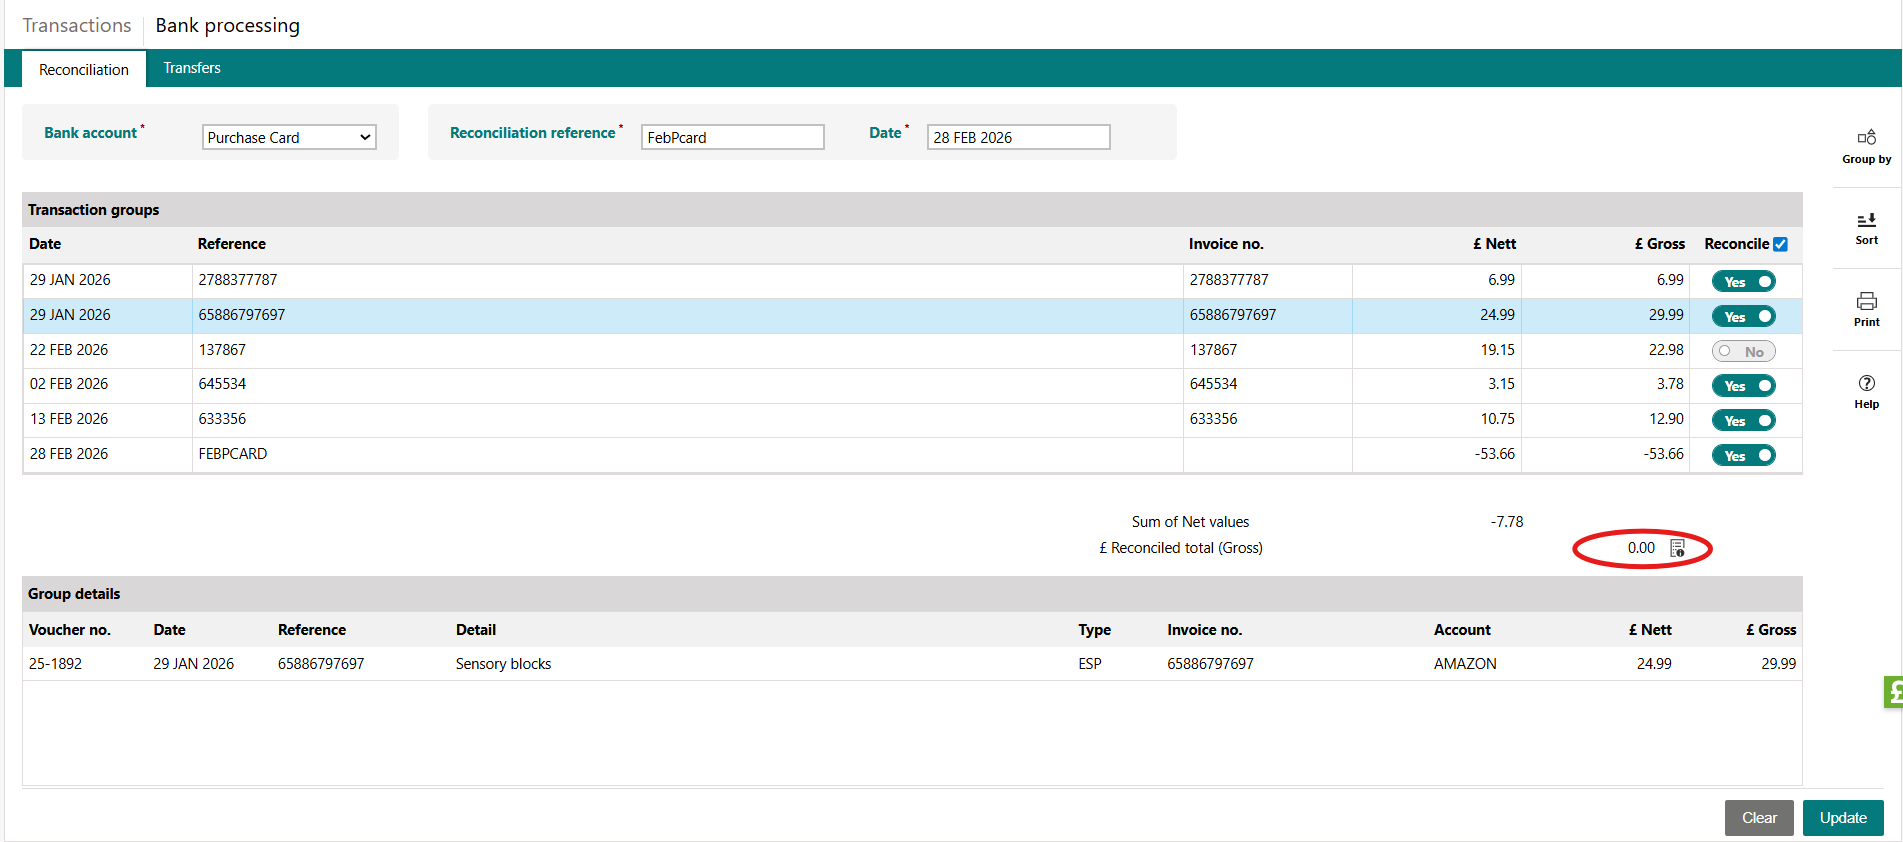Click the Update button
Image resolution: width=1903 pixels, height=842 pixels.
pos(1843,818)
